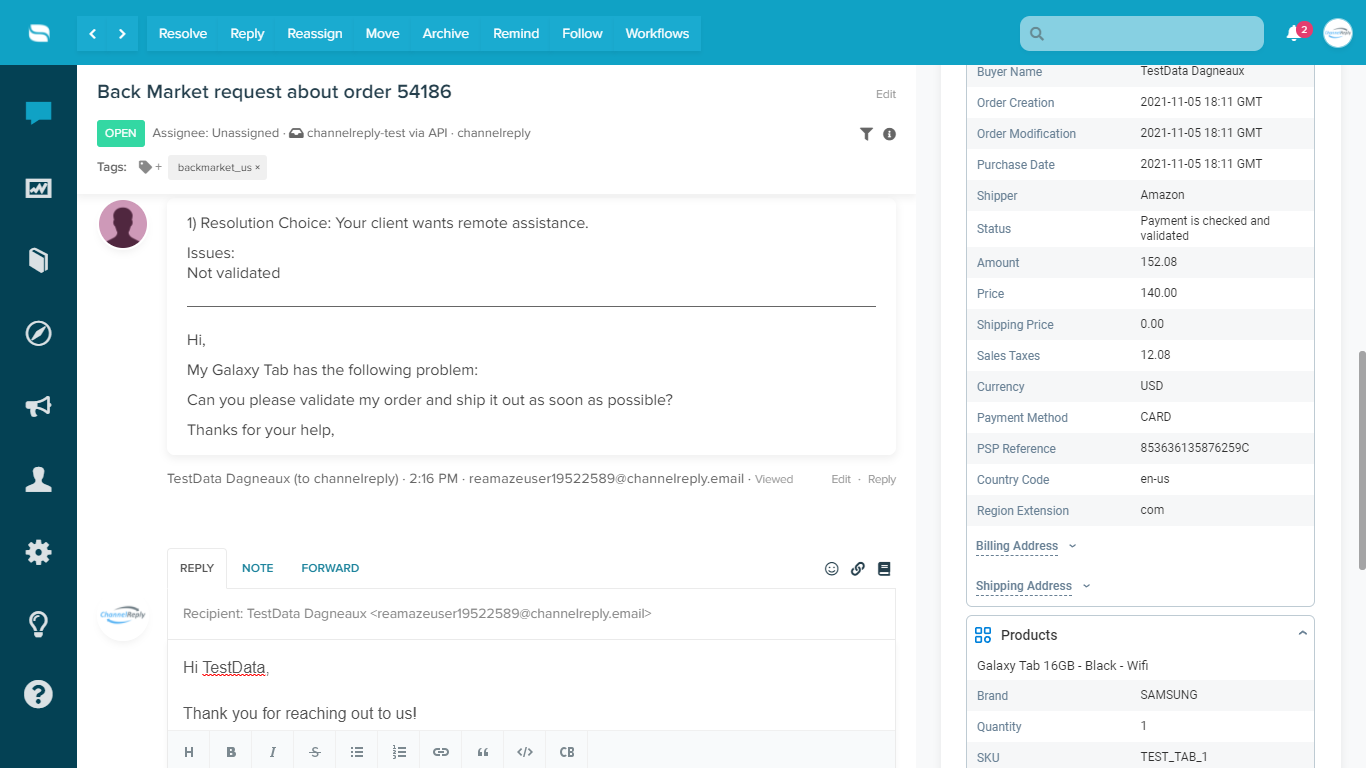
Task: Open ChannelReply account avatar menu
Action: [x=1338, y=33]
